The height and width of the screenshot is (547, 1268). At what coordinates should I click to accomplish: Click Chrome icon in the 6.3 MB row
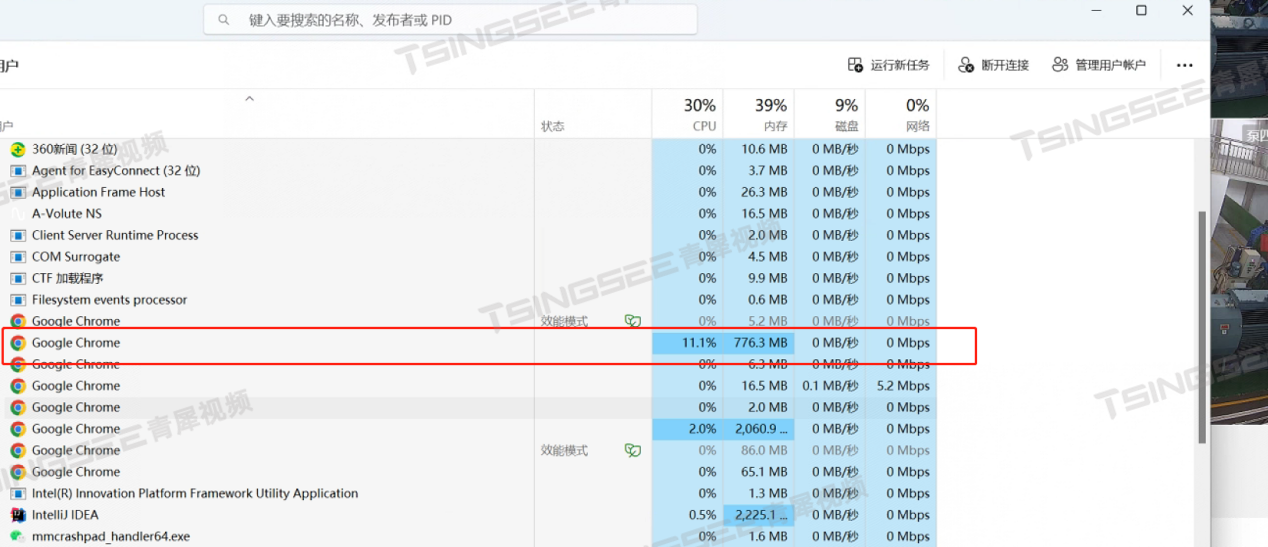click(x=17, y=364)
